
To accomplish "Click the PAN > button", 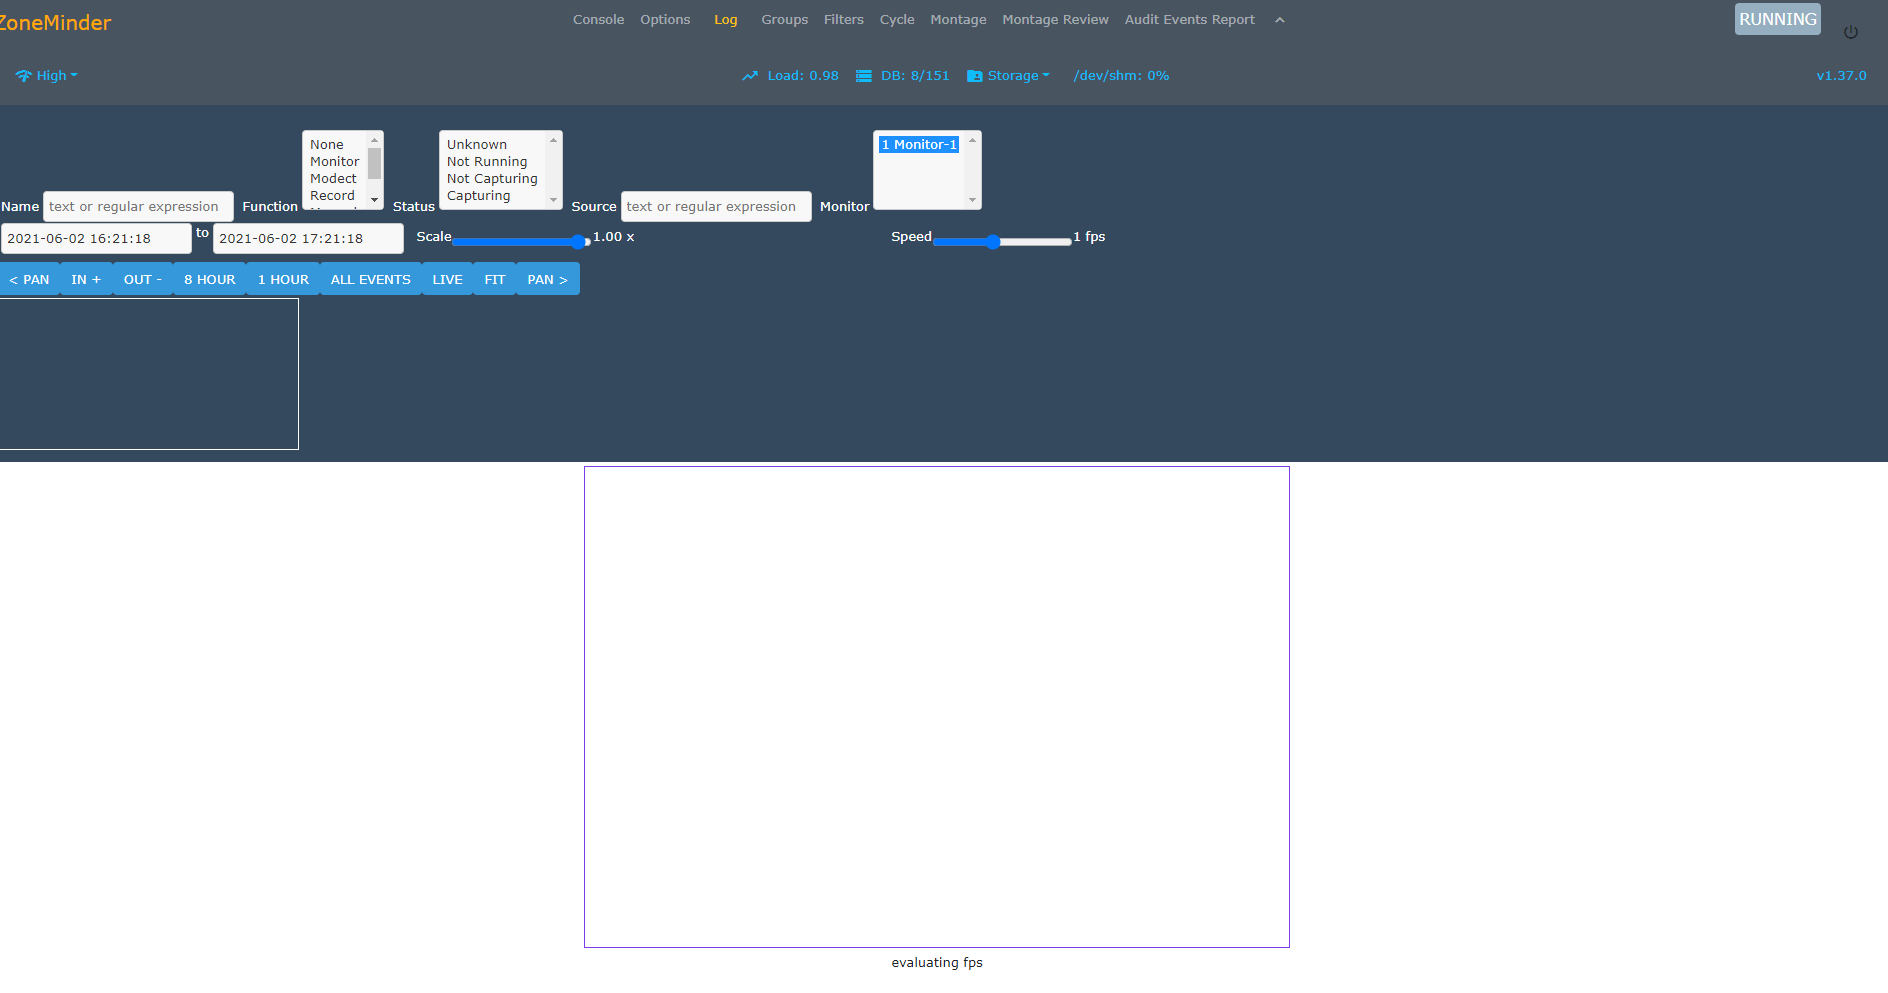I will 548,279.
